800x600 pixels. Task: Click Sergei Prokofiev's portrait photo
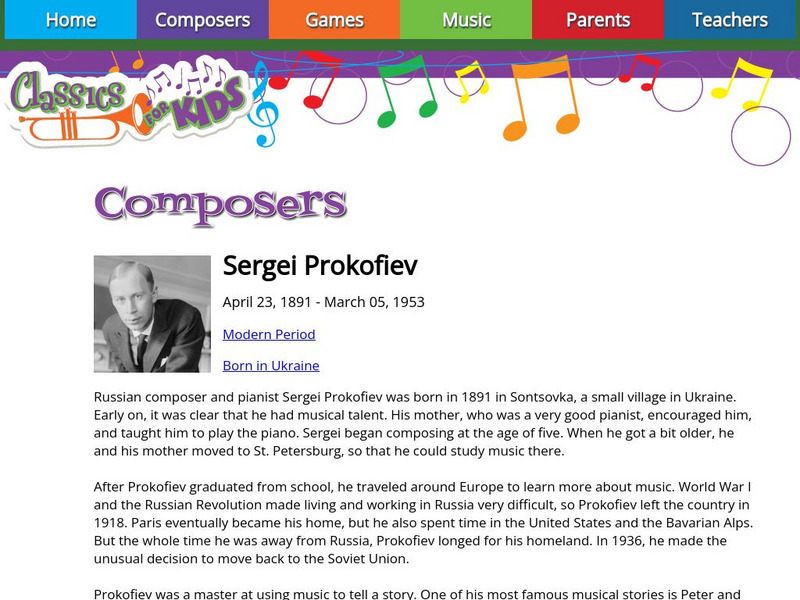tap(152, 314)
